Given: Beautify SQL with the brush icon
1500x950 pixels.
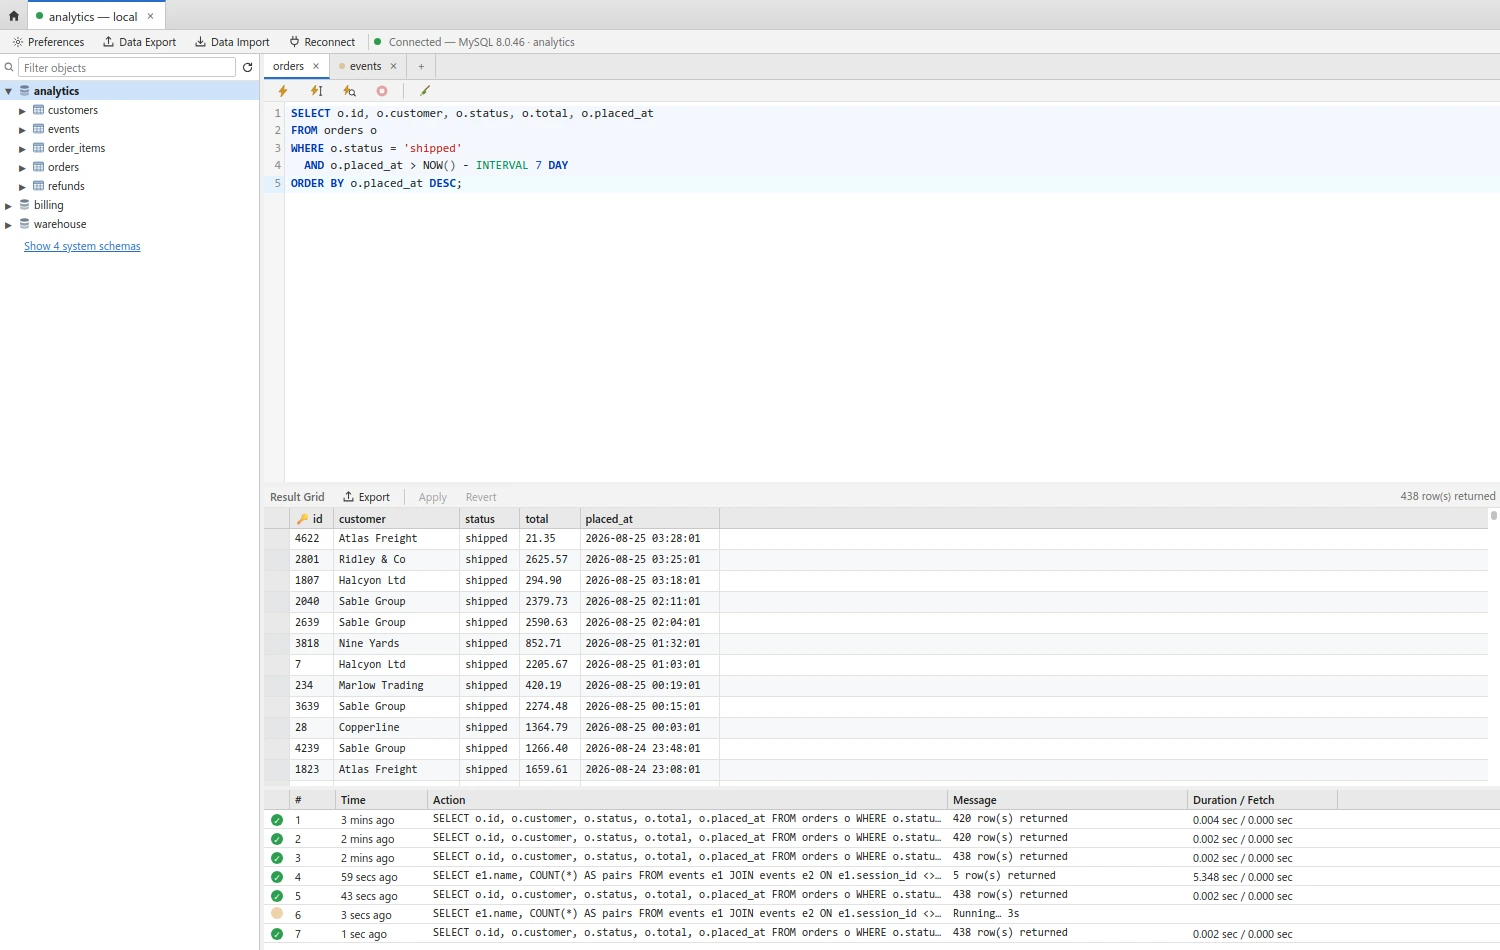Looking at the screenshot, I should (425, 91).
